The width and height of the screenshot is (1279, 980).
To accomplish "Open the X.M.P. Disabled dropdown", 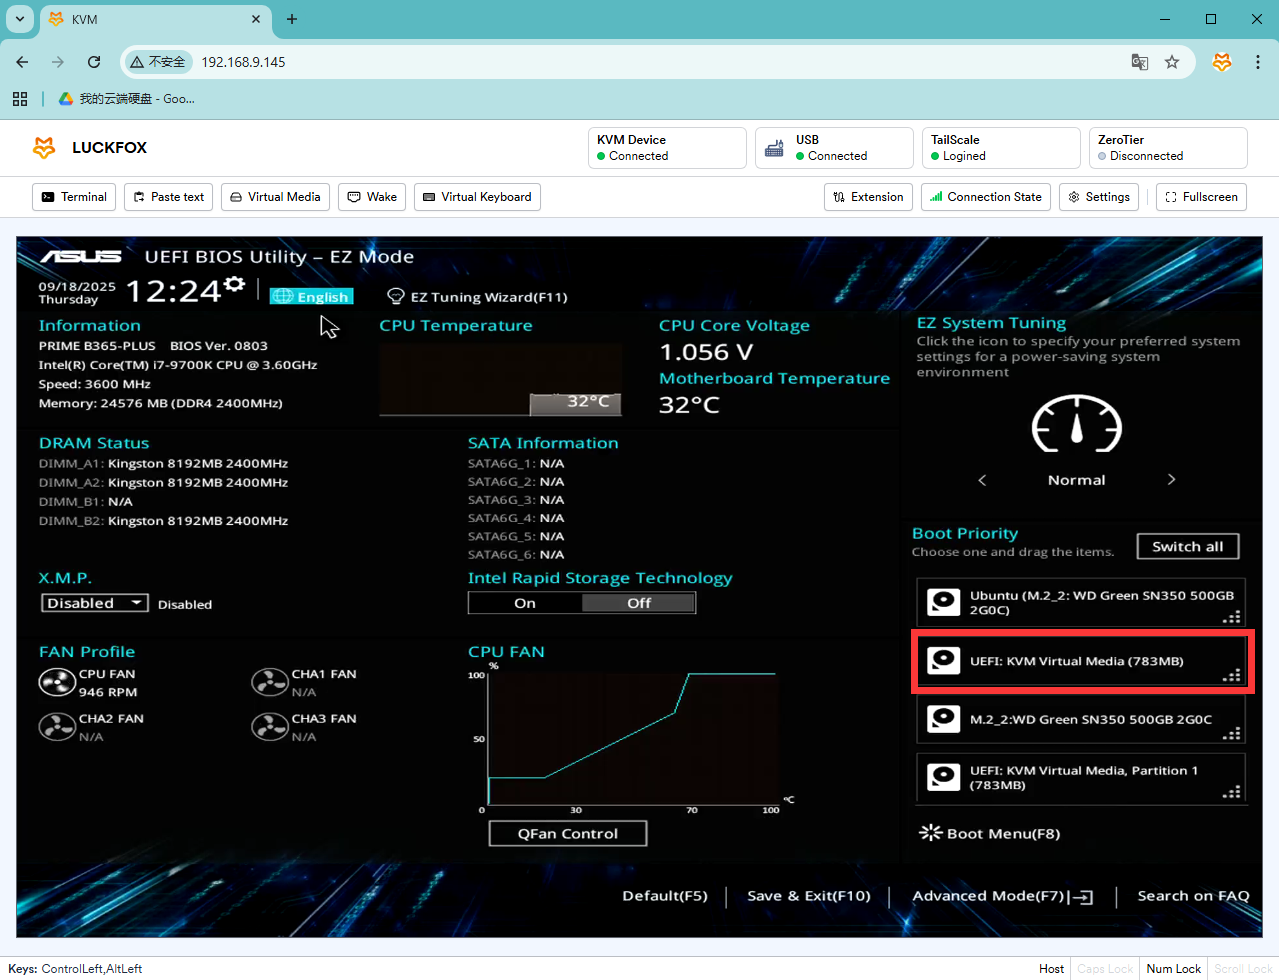I will tap(95, 603).
